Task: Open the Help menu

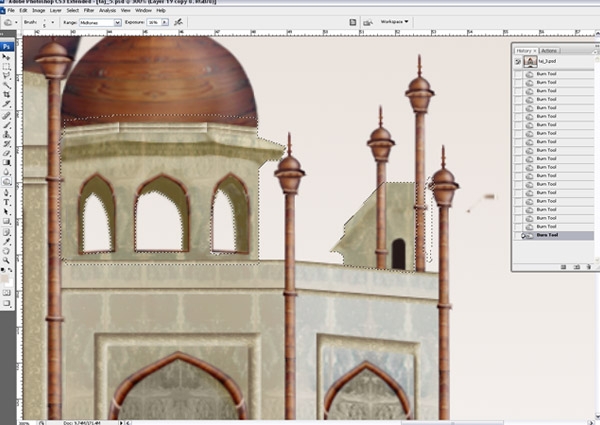Action: click(x=161, y=10)
